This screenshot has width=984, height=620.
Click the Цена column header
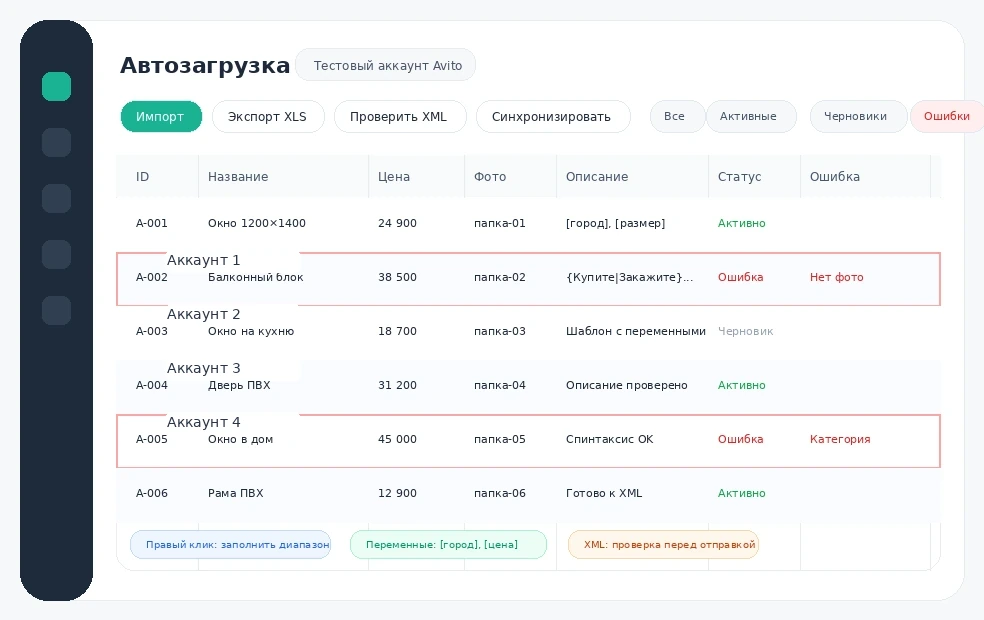[393, 177]
